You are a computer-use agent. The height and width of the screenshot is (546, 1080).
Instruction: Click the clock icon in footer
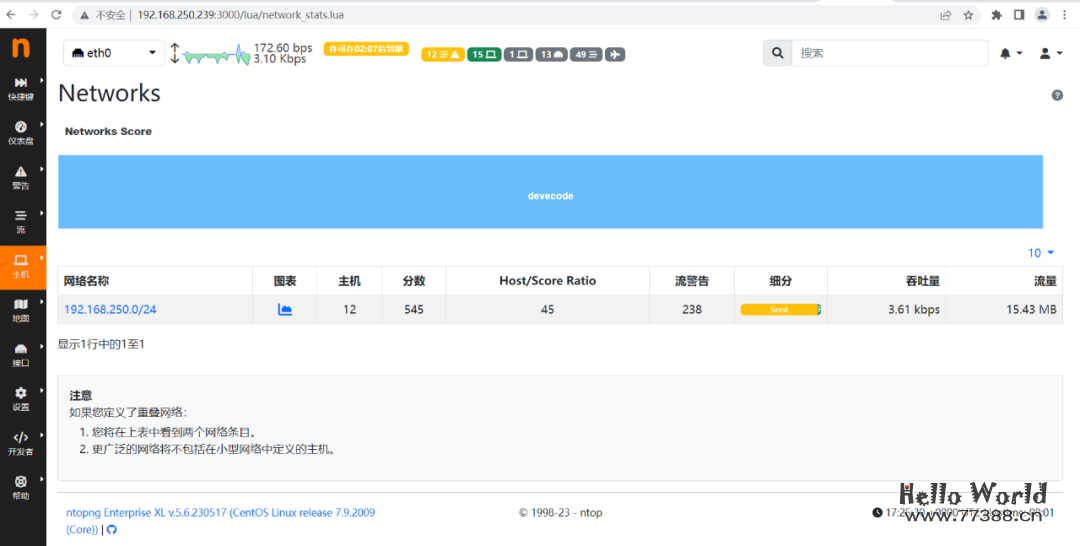[877, 512]
